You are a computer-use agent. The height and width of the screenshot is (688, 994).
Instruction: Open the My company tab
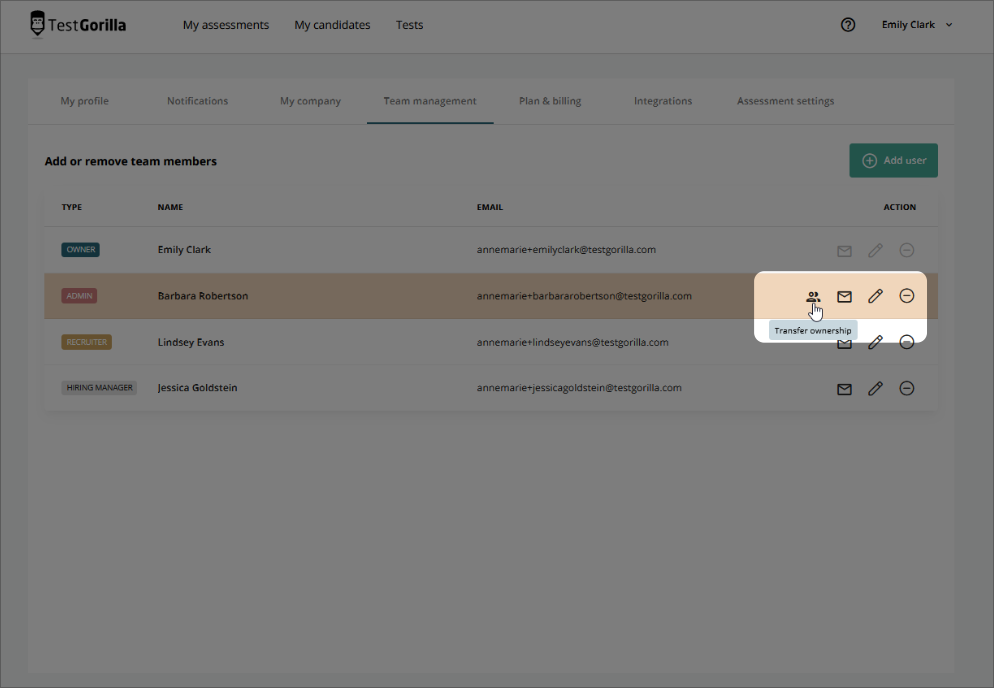[310, 101]
